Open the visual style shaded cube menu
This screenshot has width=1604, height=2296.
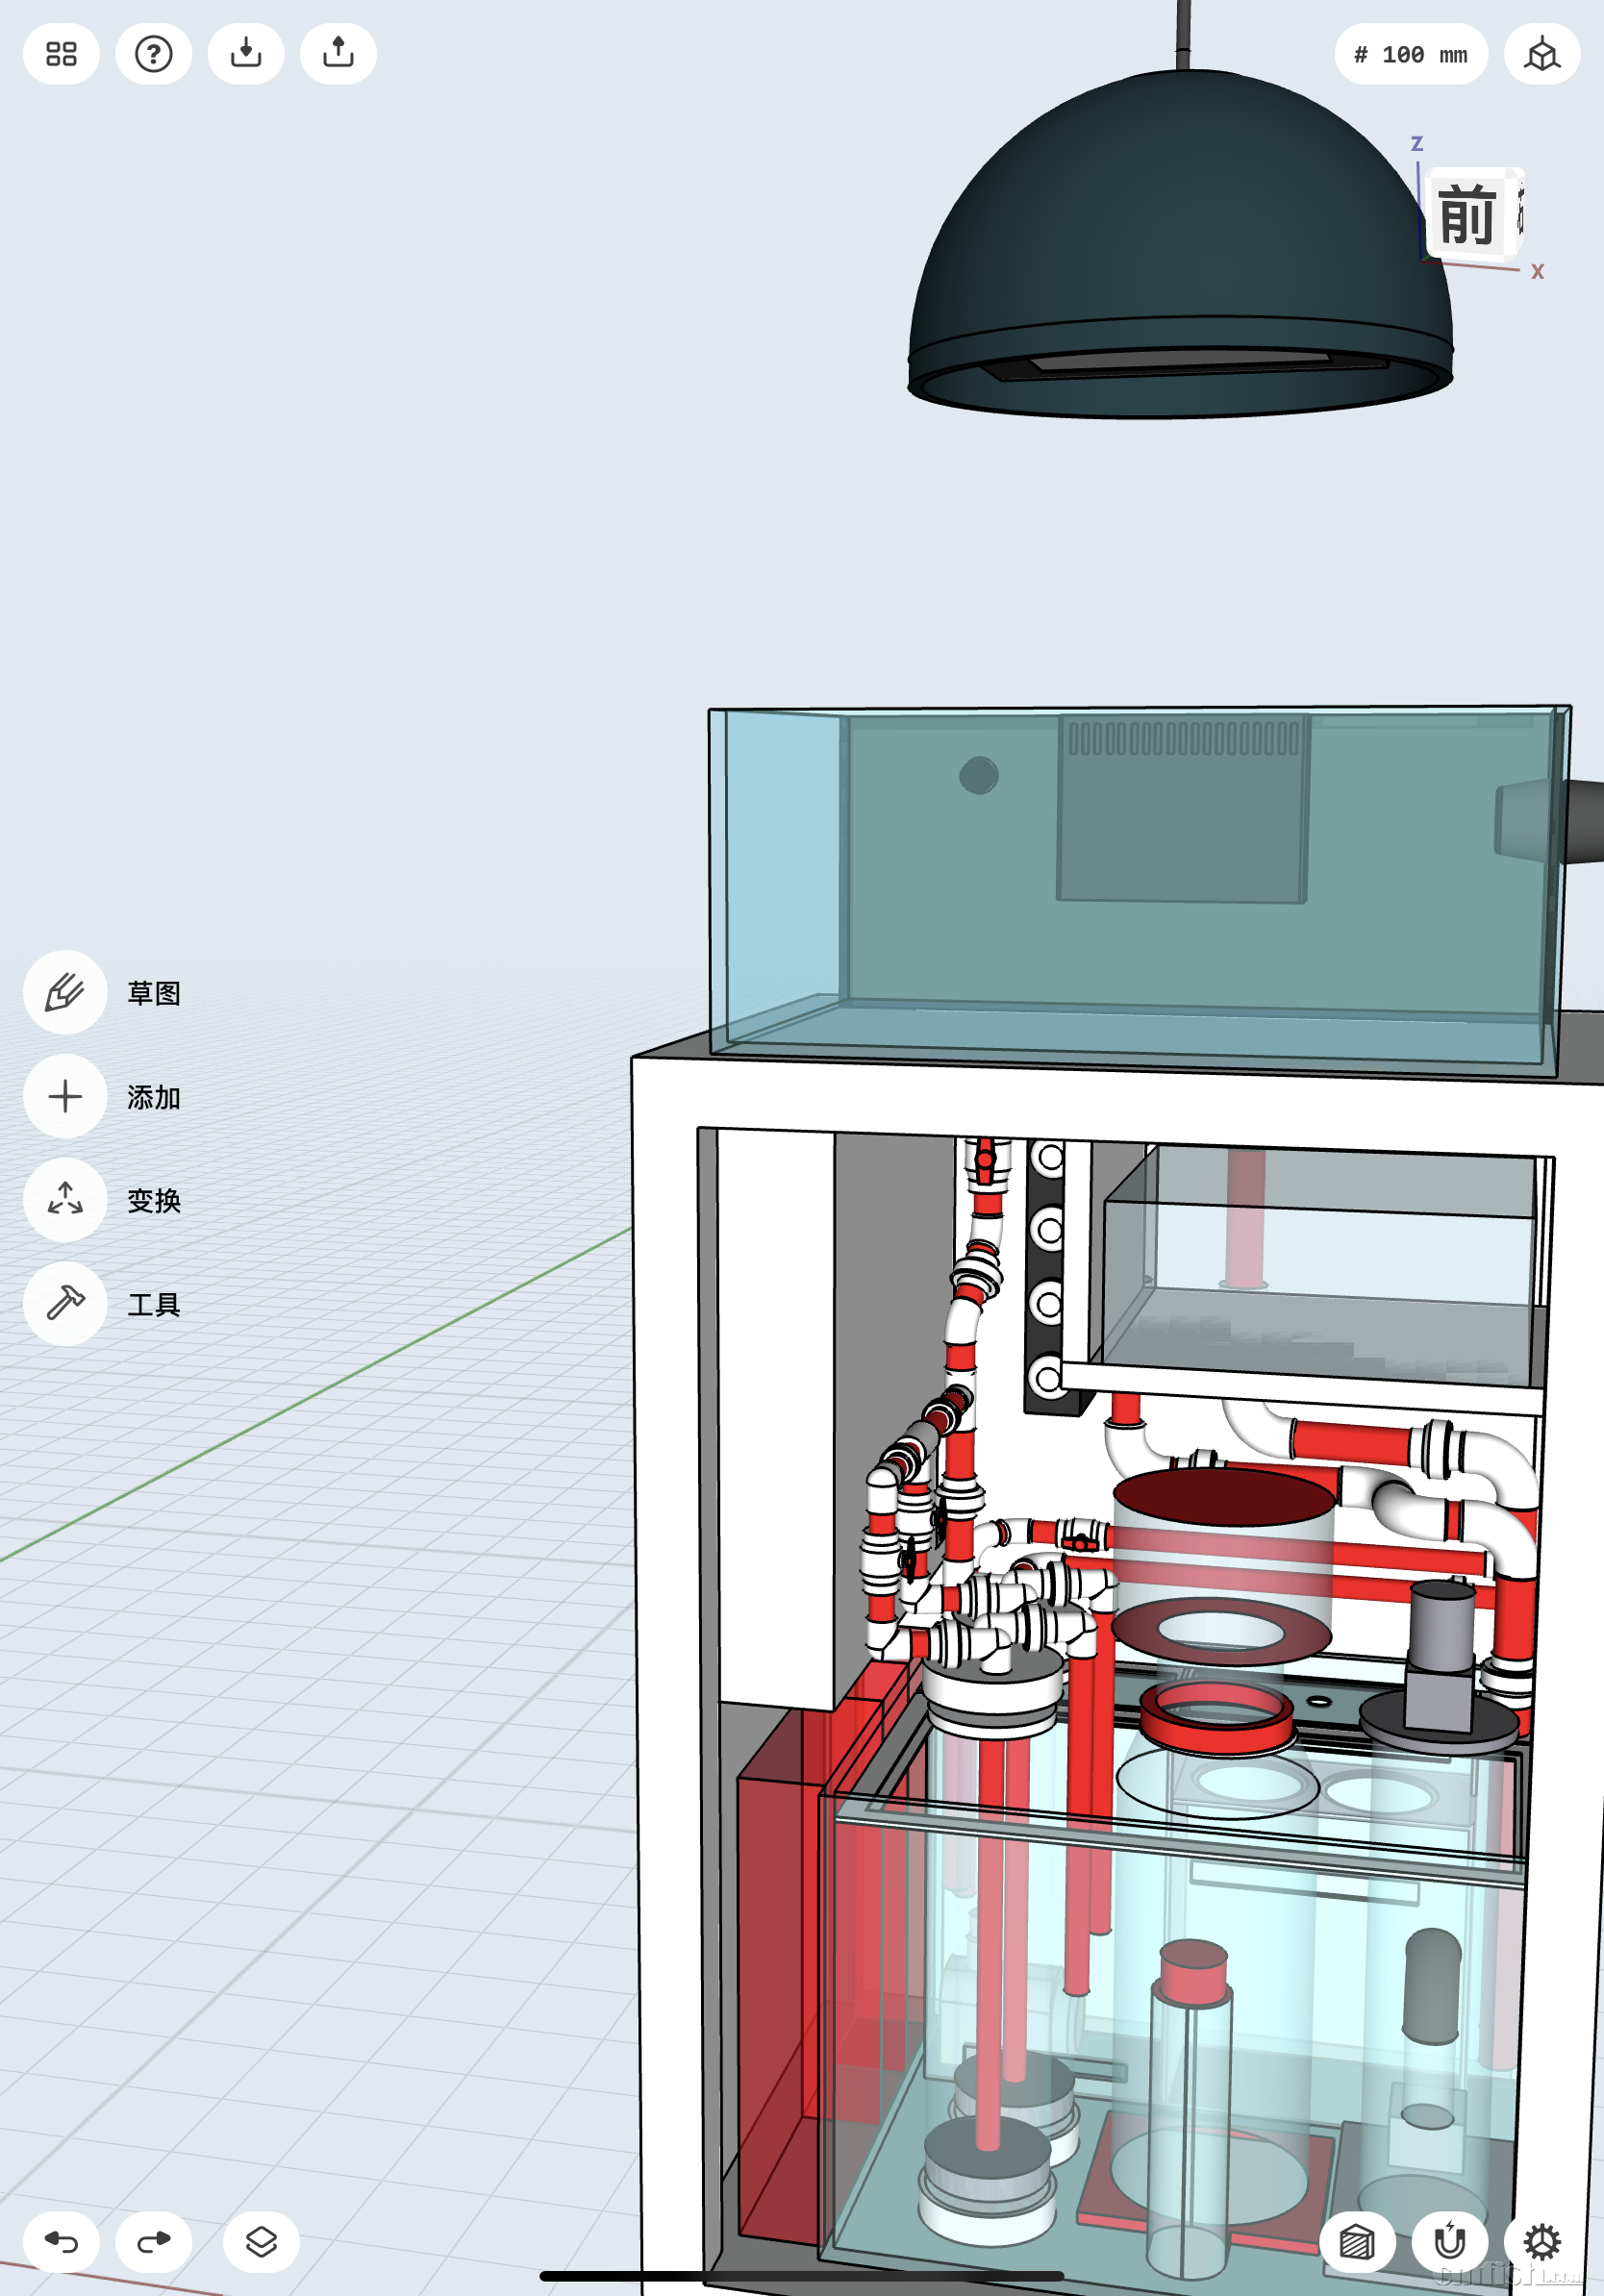(x=1356, y=2241)
